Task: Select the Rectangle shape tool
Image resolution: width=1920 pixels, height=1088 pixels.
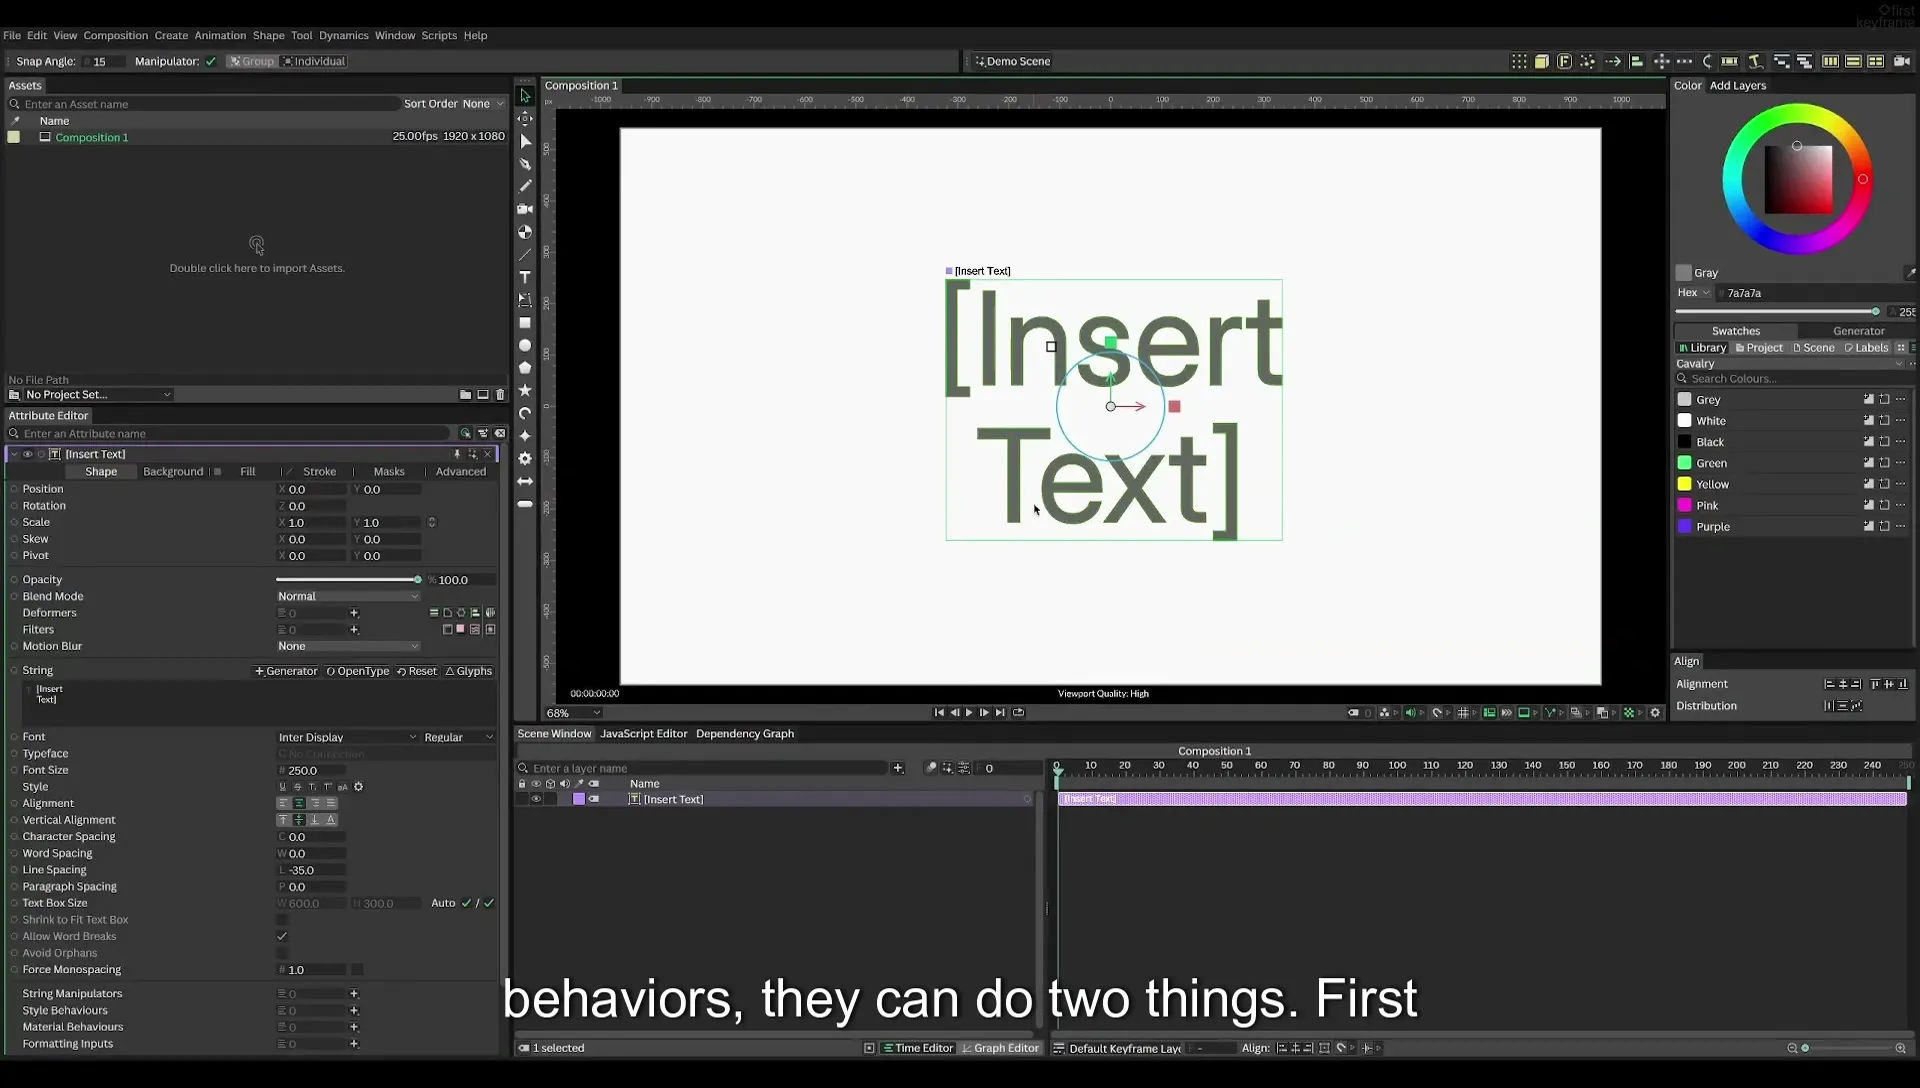Action: click(525, 323)
